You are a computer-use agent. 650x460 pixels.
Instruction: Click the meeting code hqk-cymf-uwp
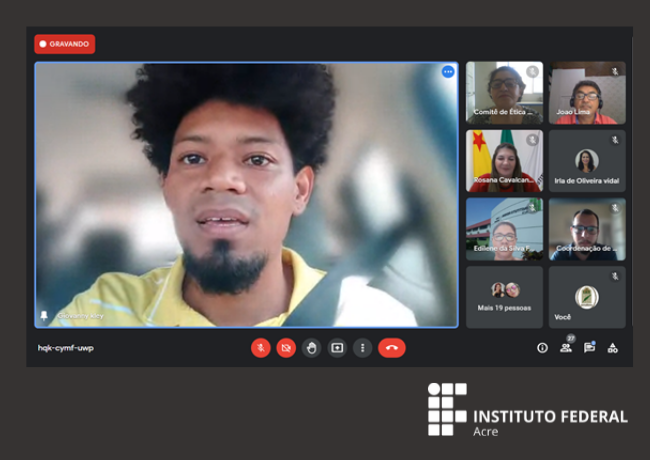point(66,348)
